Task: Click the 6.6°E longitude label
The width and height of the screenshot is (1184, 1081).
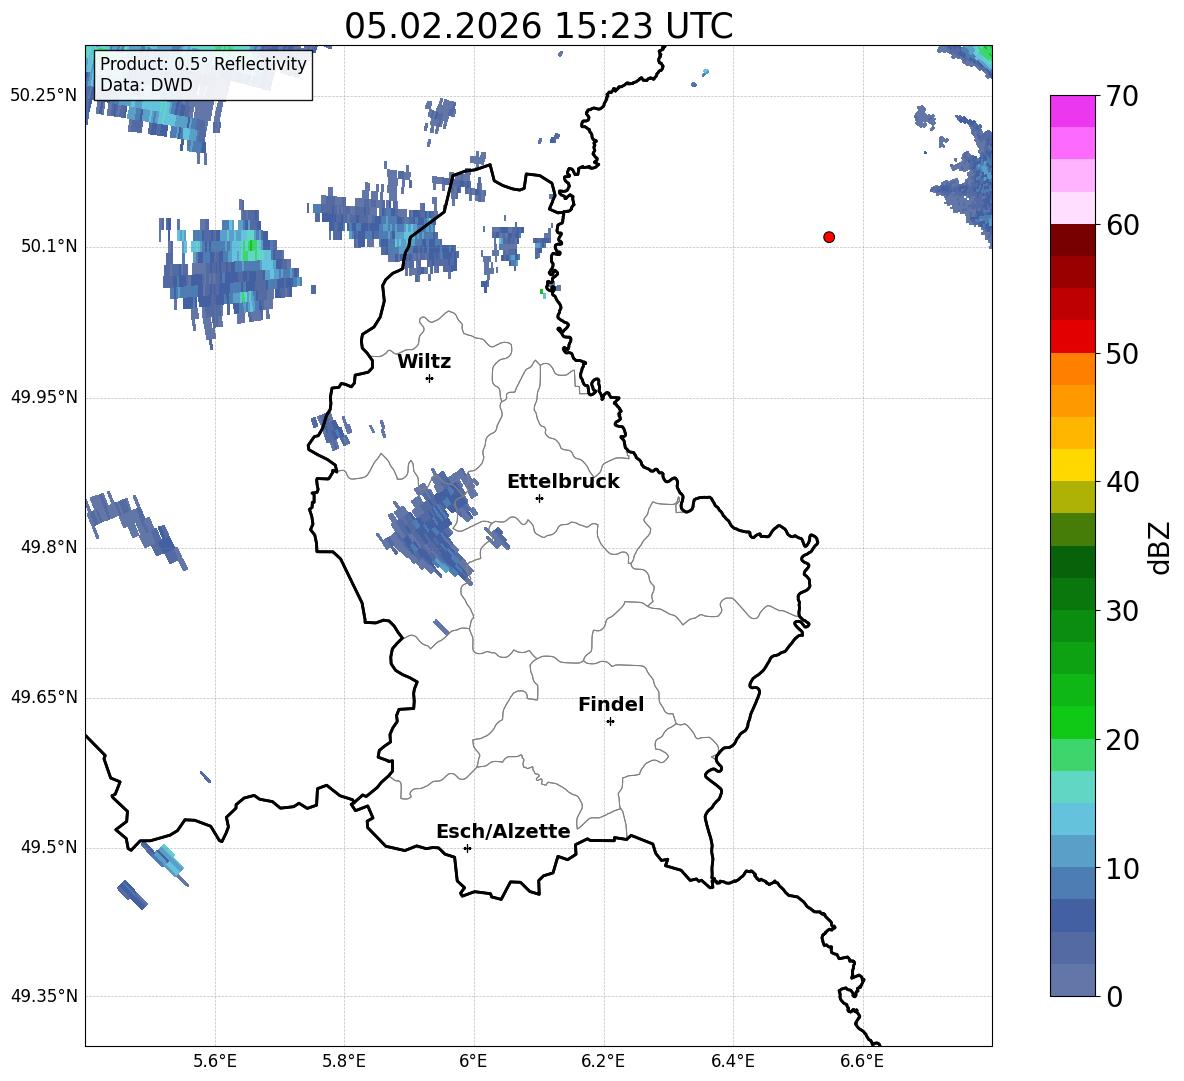Action: (862, 1061)
